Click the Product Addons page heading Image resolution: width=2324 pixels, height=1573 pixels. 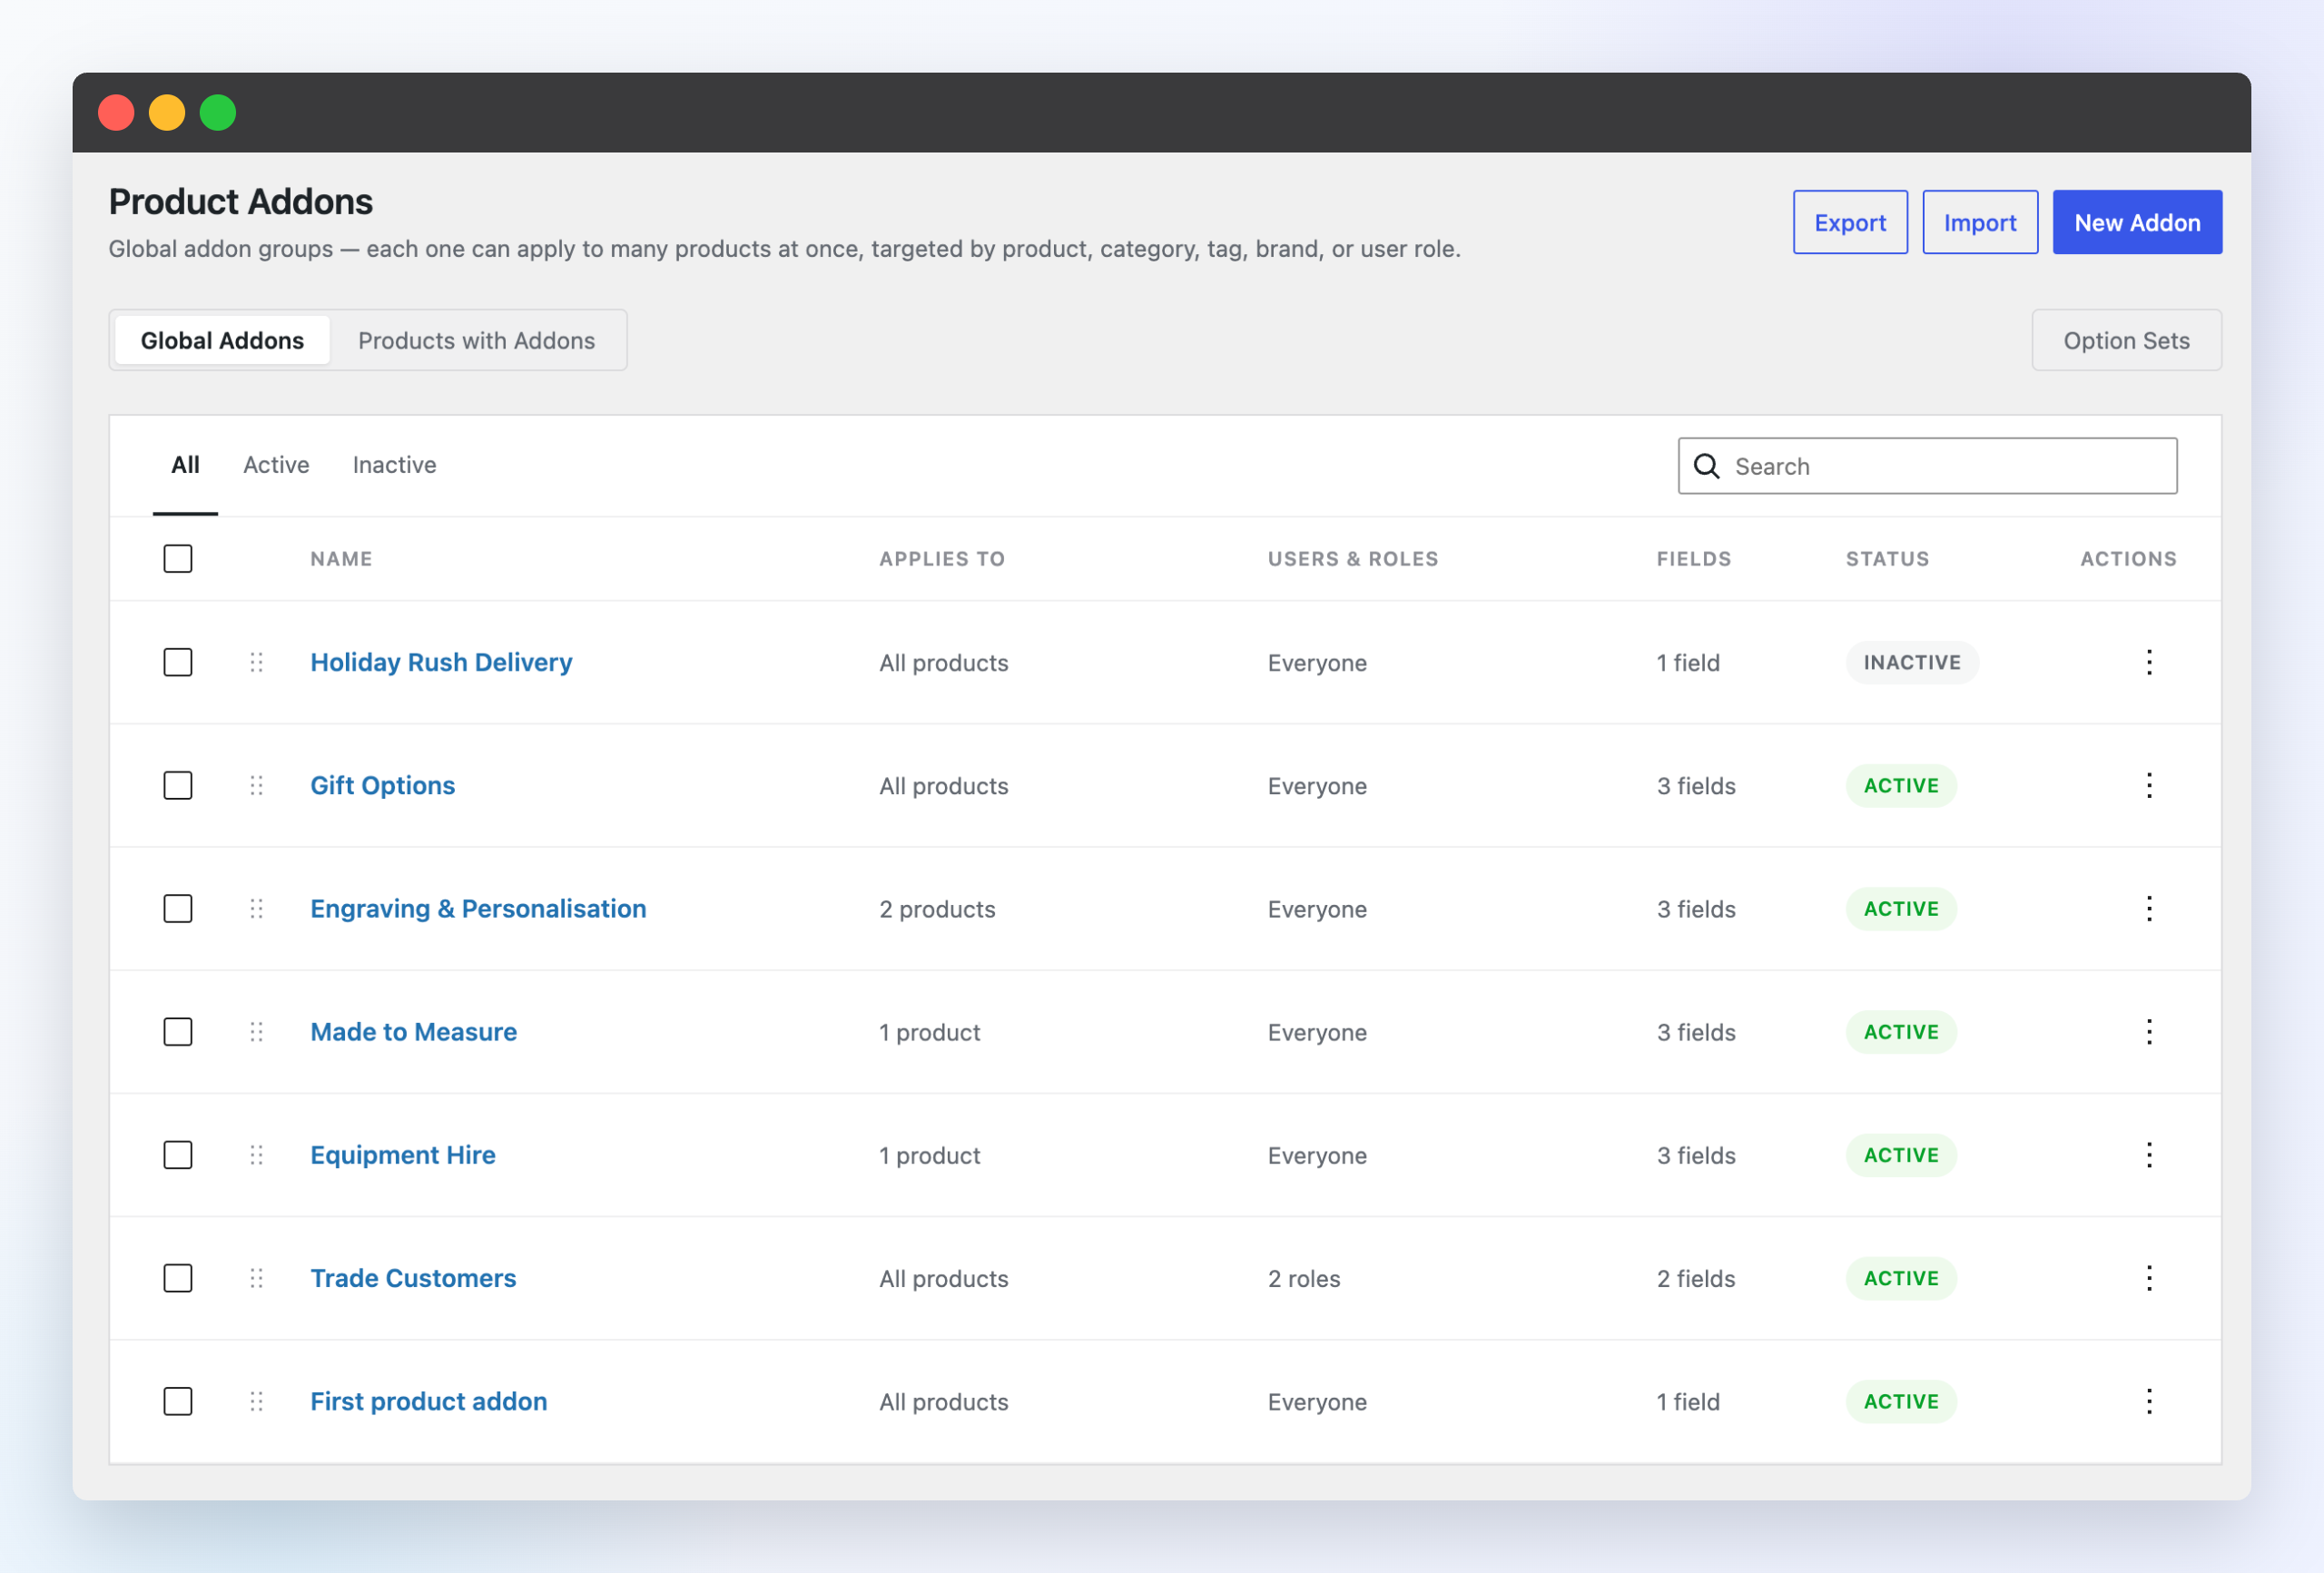click(x=240, y=201)
